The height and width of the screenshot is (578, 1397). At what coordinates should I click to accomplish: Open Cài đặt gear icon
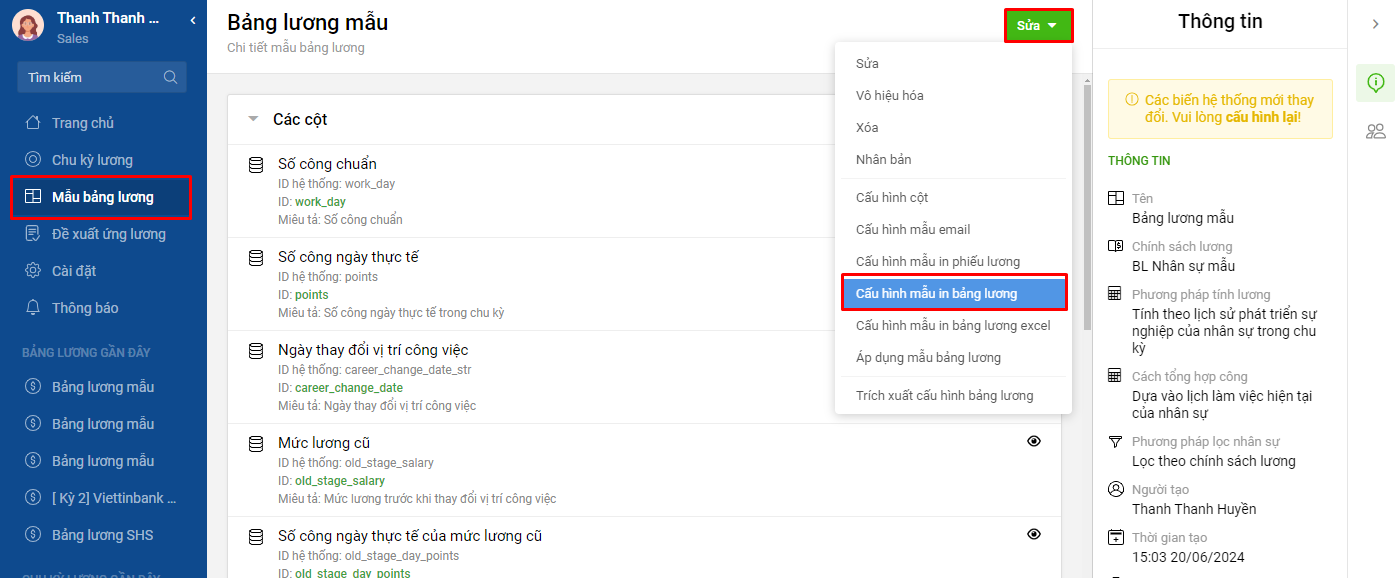click(33, 271)
